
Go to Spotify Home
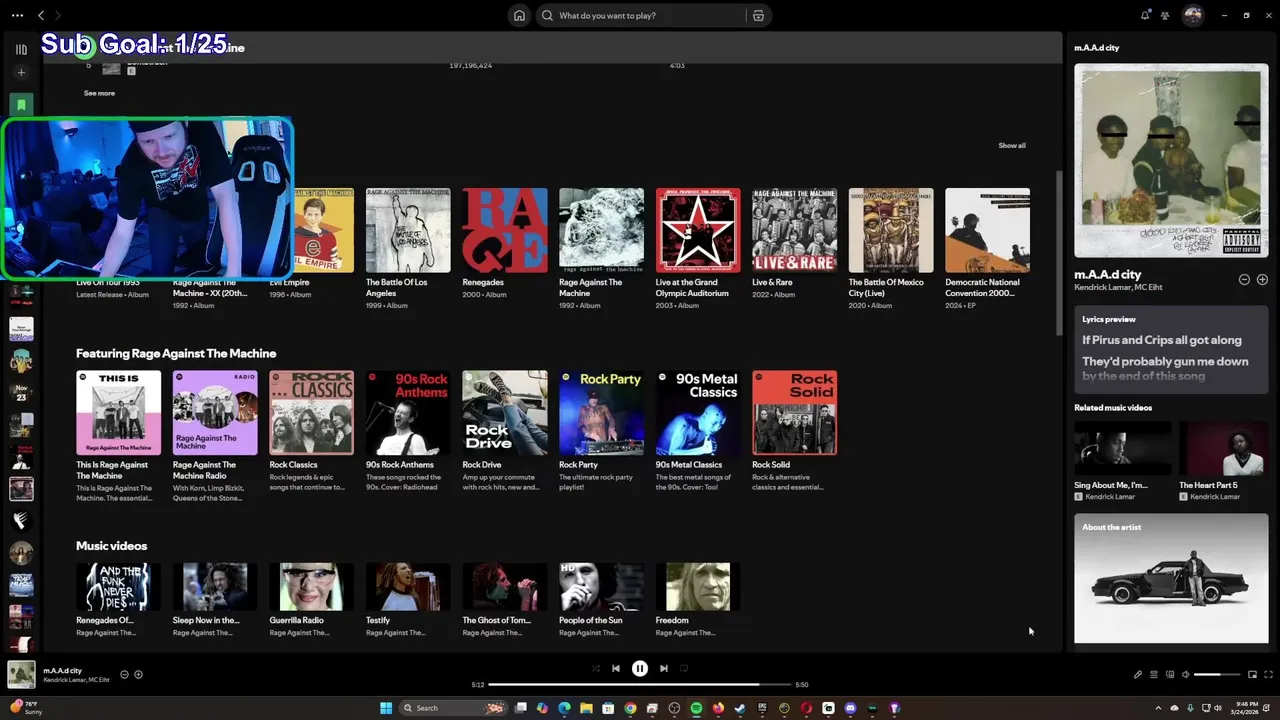[x=519, y=15]
